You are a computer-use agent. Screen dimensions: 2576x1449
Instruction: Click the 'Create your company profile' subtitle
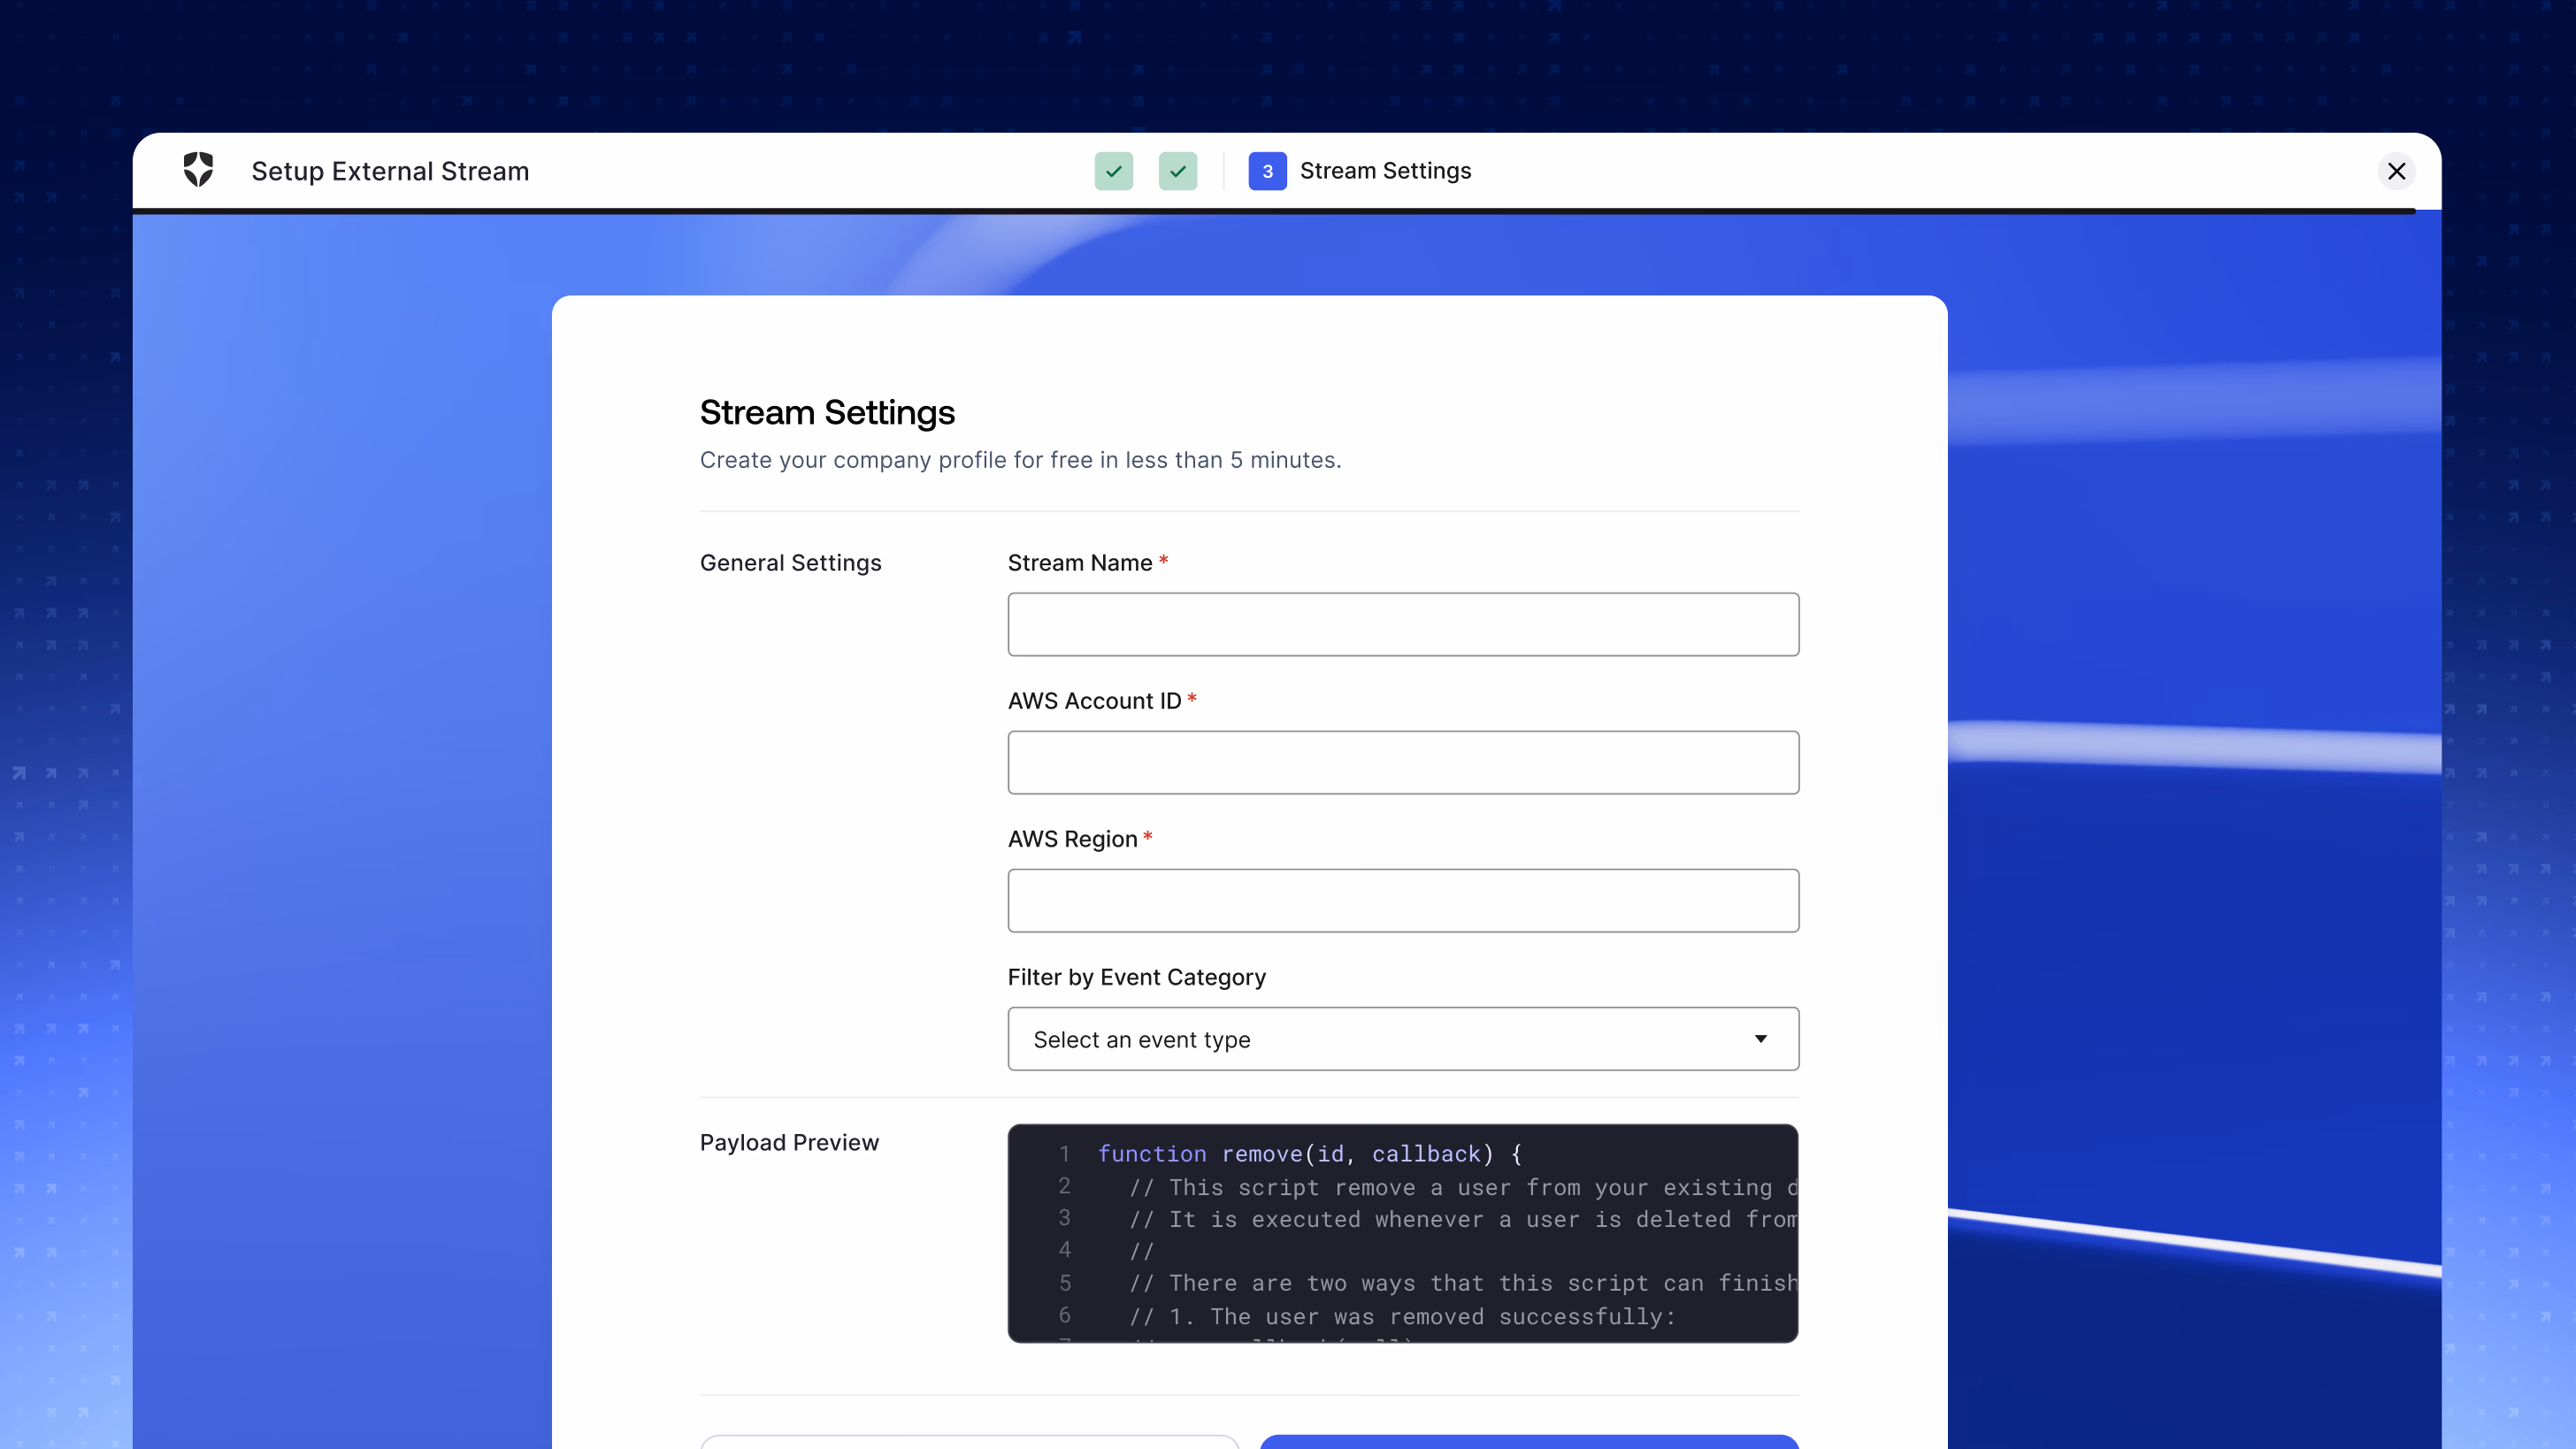(x=1020, y=460)
